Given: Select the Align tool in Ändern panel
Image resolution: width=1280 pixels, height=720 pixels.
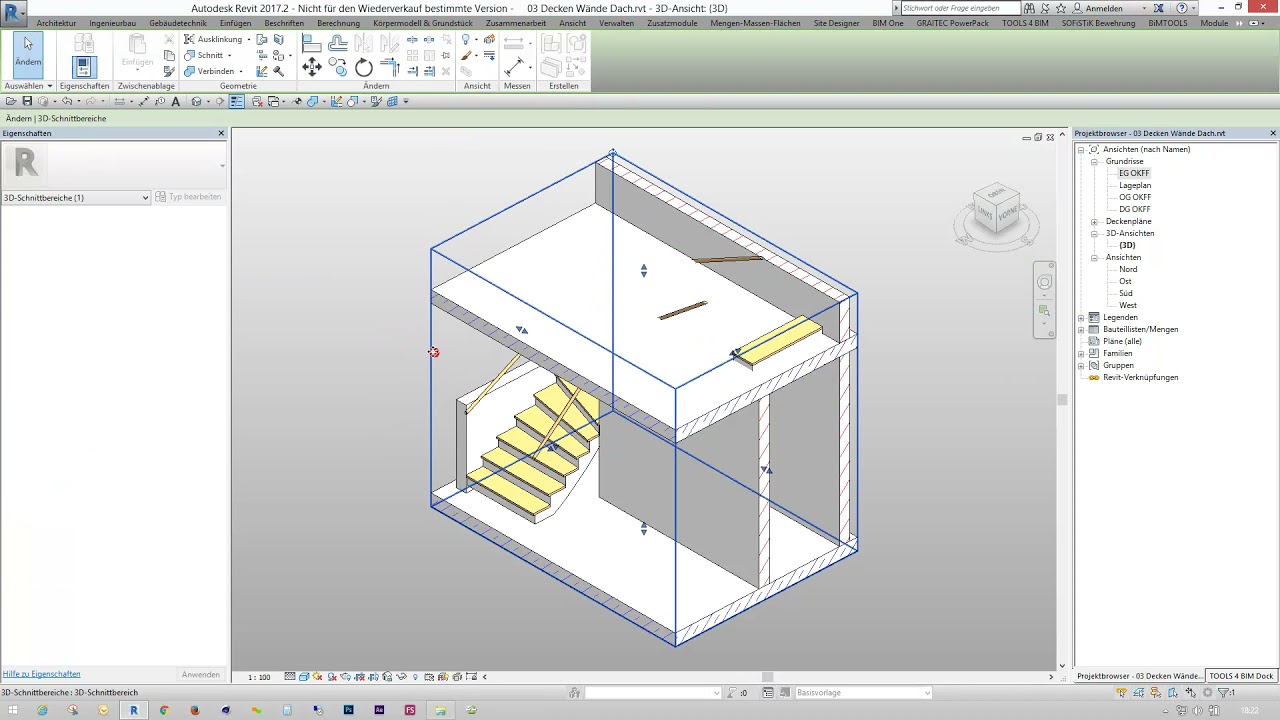Looking at the screenshot, I should [312, 42].
